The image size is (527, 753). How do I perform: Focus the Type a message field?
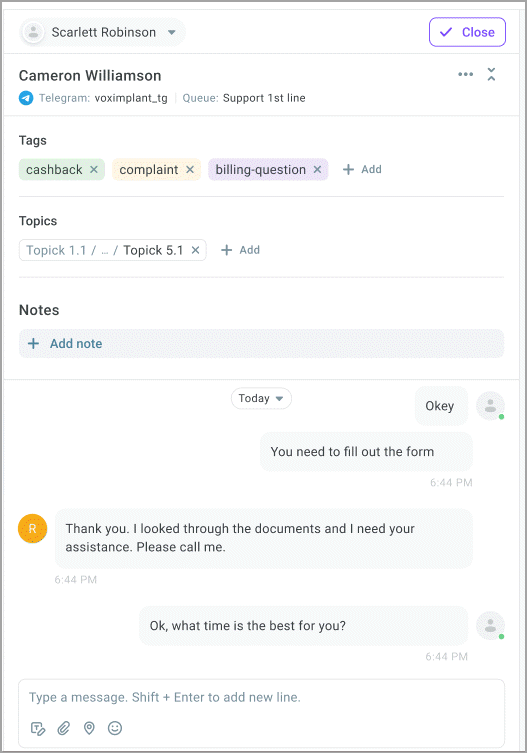click(x=261, y=697)
